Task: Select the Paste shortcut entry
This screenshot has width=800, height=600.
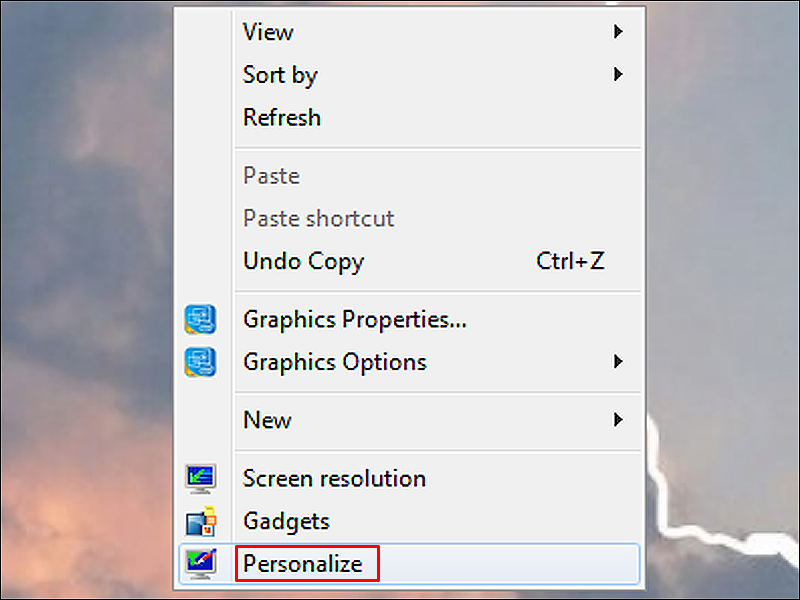Action: pos(318,218)
